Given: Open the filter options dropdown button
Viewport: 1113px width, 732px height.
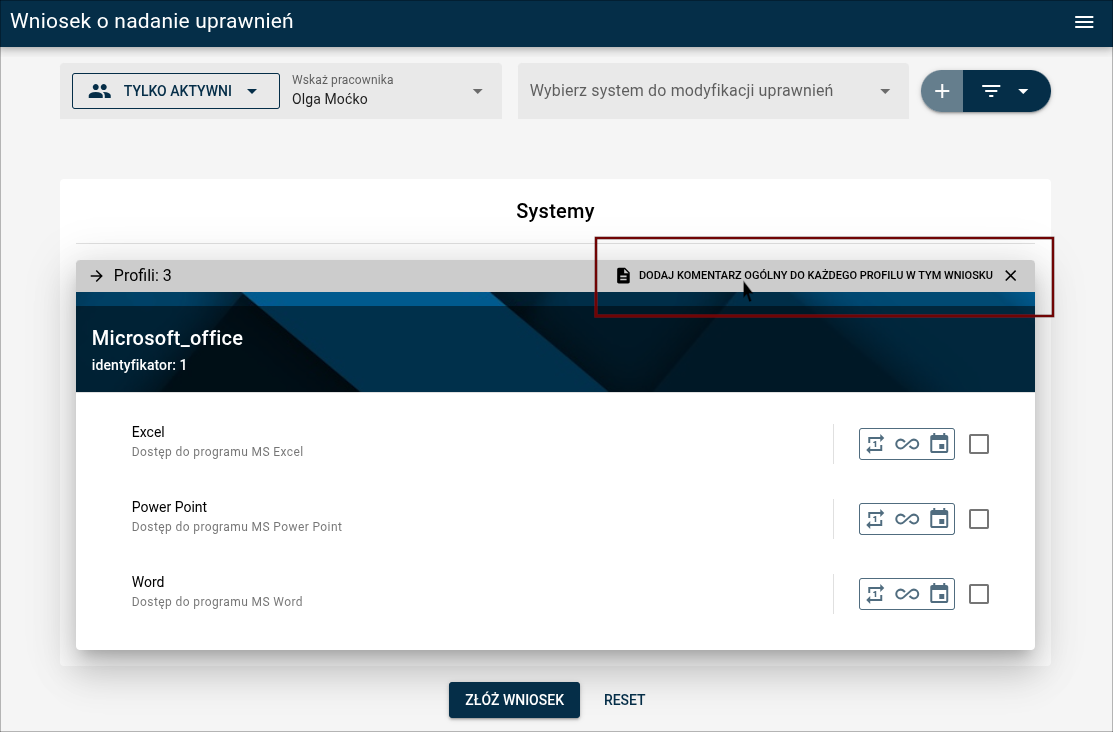Looking at the screenshot, I should [x=1006, y=91].
